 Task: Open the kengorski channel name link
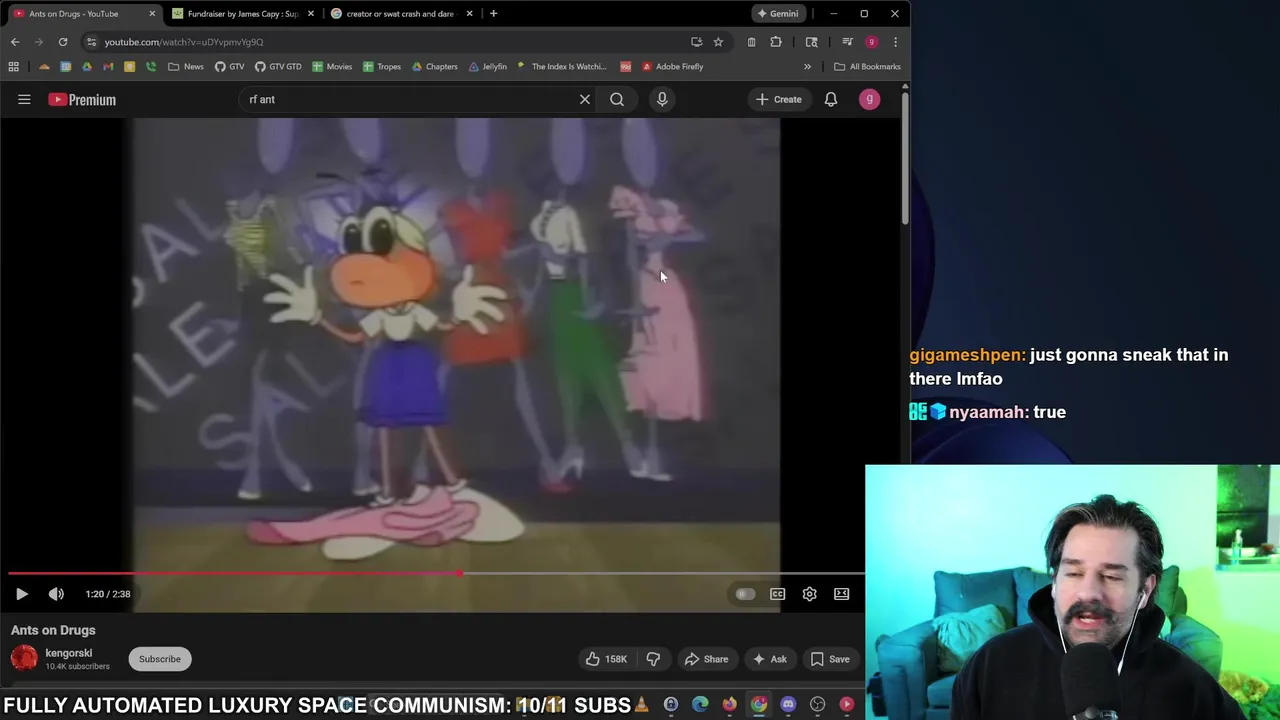click(x=69, y=653)
